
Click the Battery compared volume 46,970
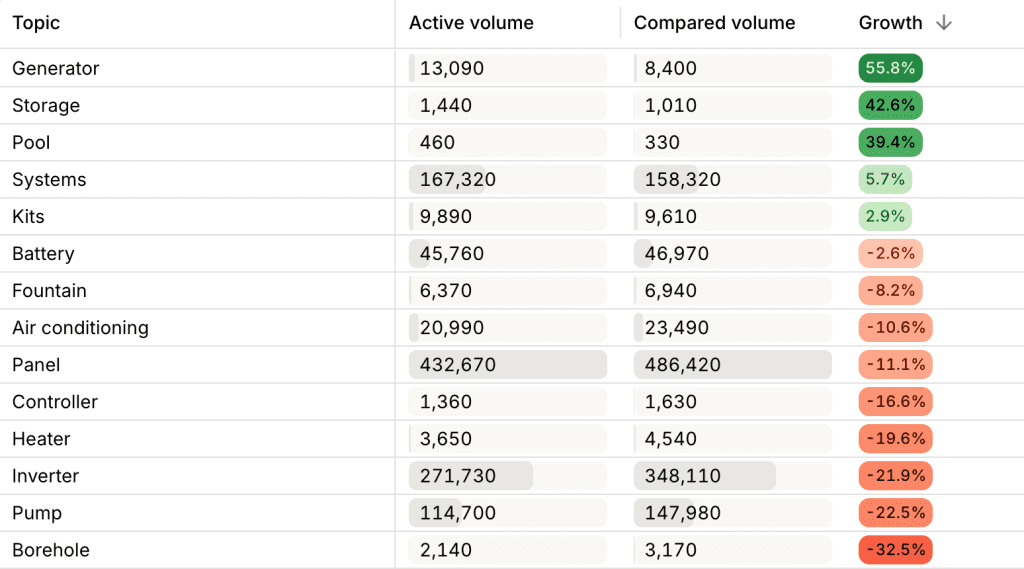point(677,253)
